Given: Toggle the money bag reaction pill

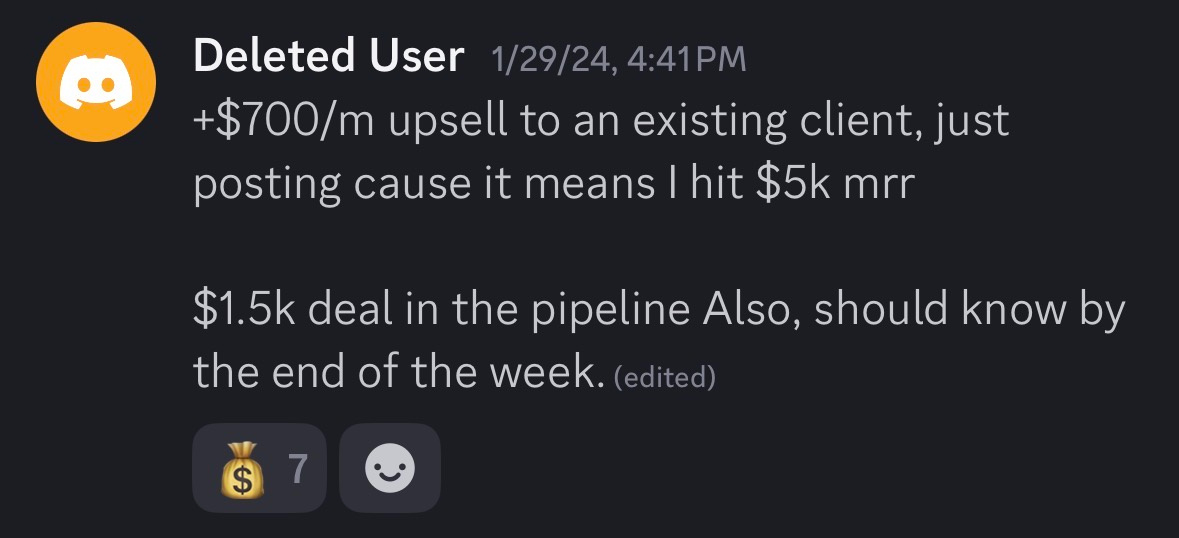Looking at the screenshot, I should [258, 468].
